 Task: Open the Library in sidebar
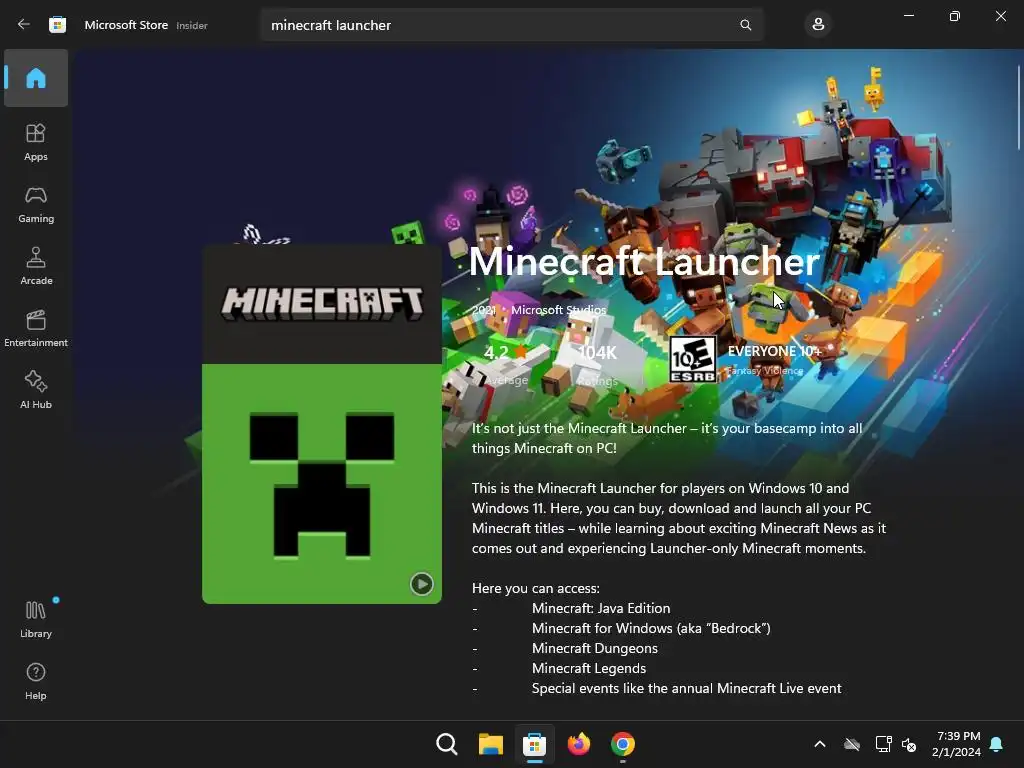pos(36,619)
